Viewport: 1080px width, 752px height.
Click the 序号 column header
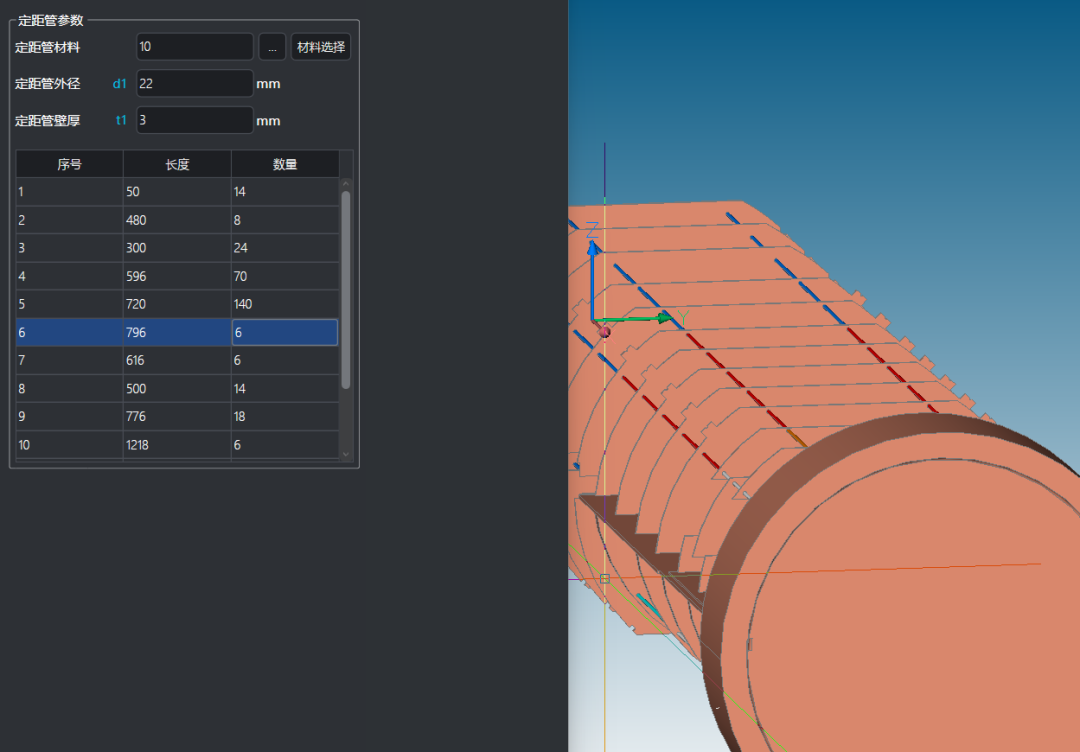(x=70, y=164)
